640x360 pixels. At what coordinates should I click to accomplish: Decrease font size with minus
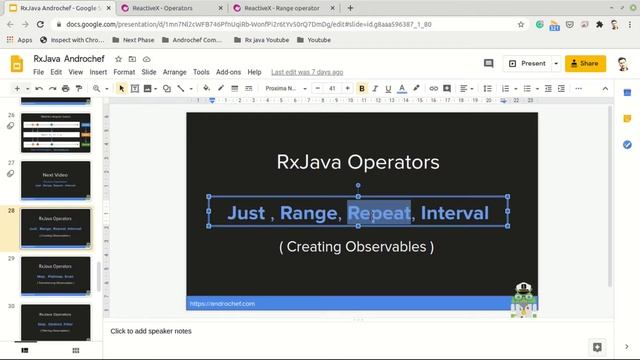[x=317, y=89]
